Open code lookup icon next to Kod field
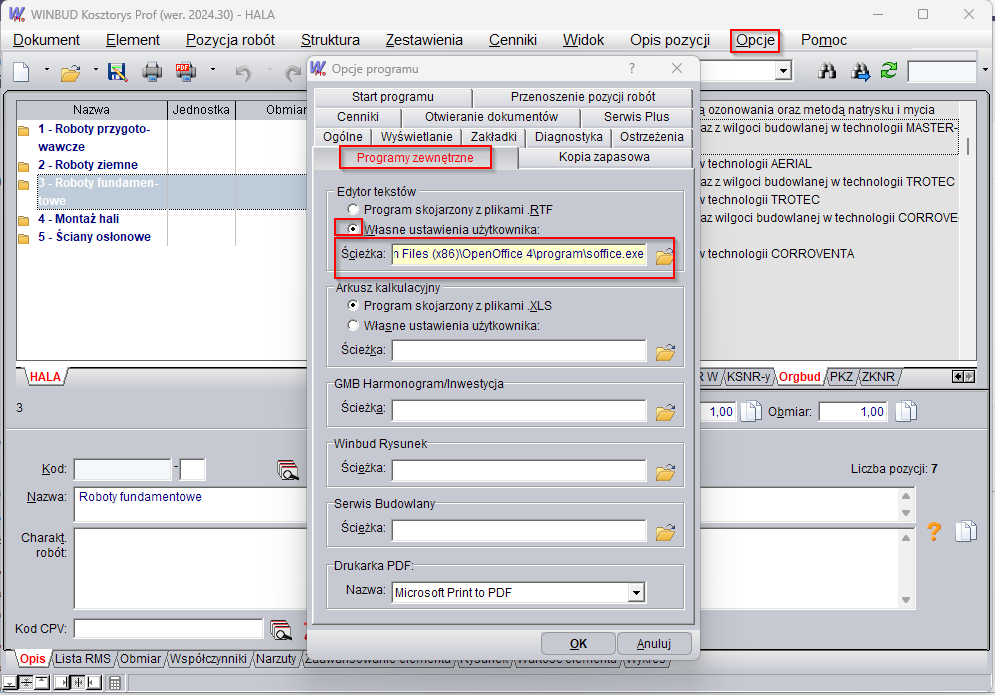Screen dimensions: 995x695 click(x=287, y=470)
